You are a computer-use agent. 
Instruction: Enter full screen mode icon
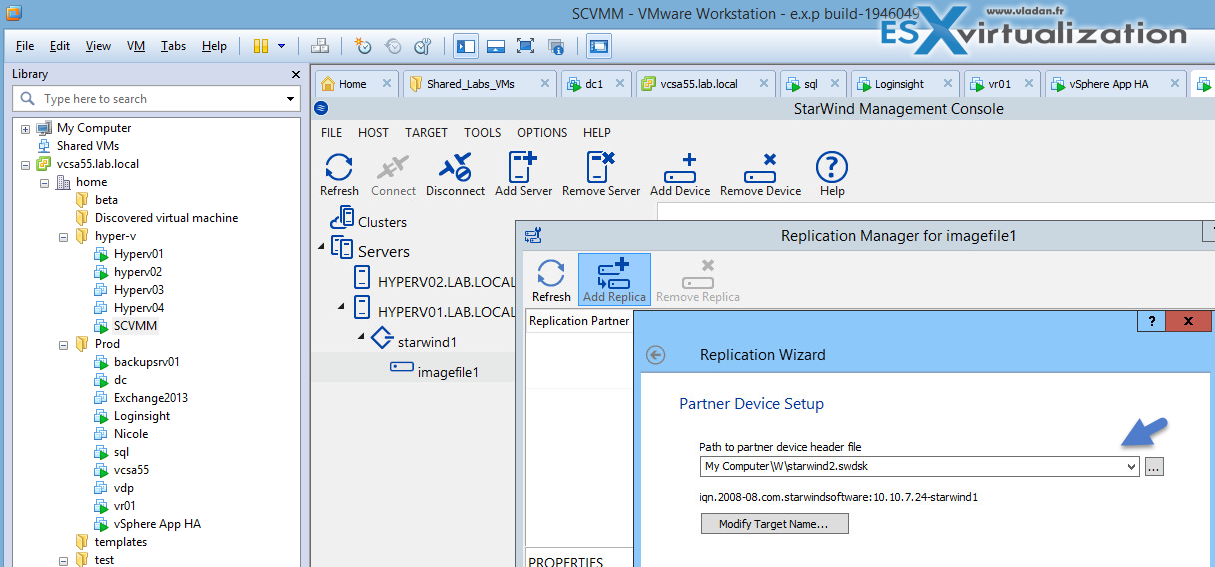525,46
